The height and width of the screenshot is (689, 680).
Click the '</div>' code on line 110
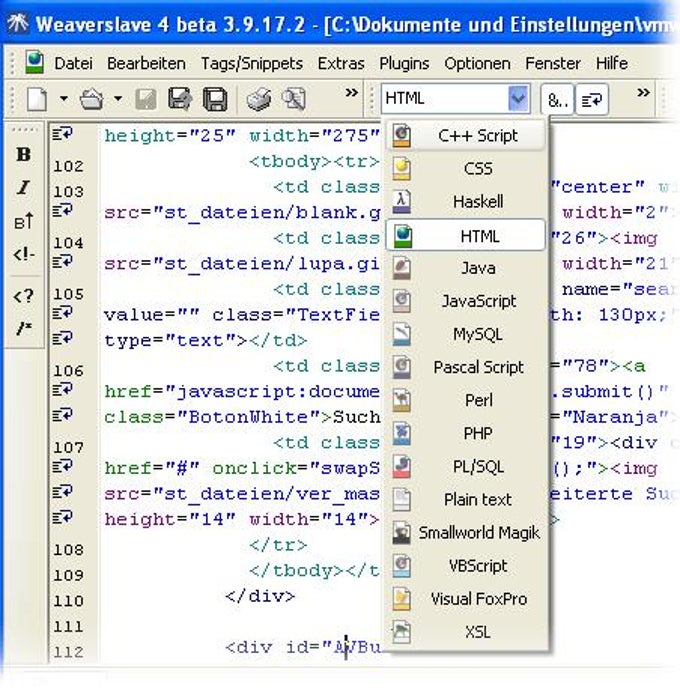[260, 596]
